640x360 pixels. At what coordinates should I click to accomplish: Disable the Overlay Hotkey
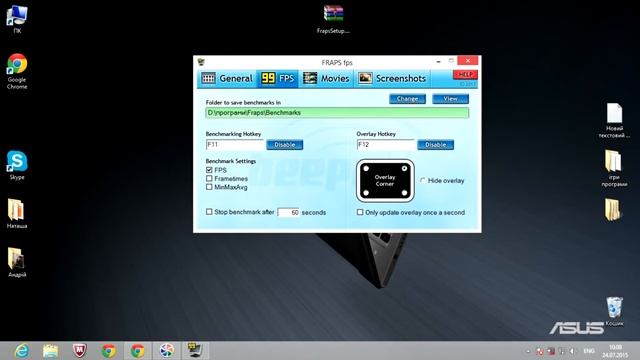click(x=436, y=145)
